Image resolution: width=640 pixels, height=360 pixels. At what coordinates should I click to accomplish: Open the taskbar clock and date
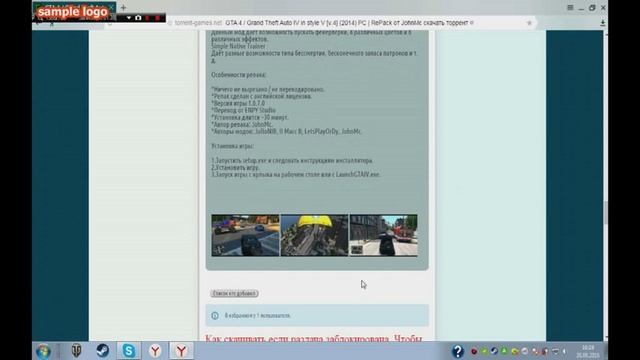point(588,351)
